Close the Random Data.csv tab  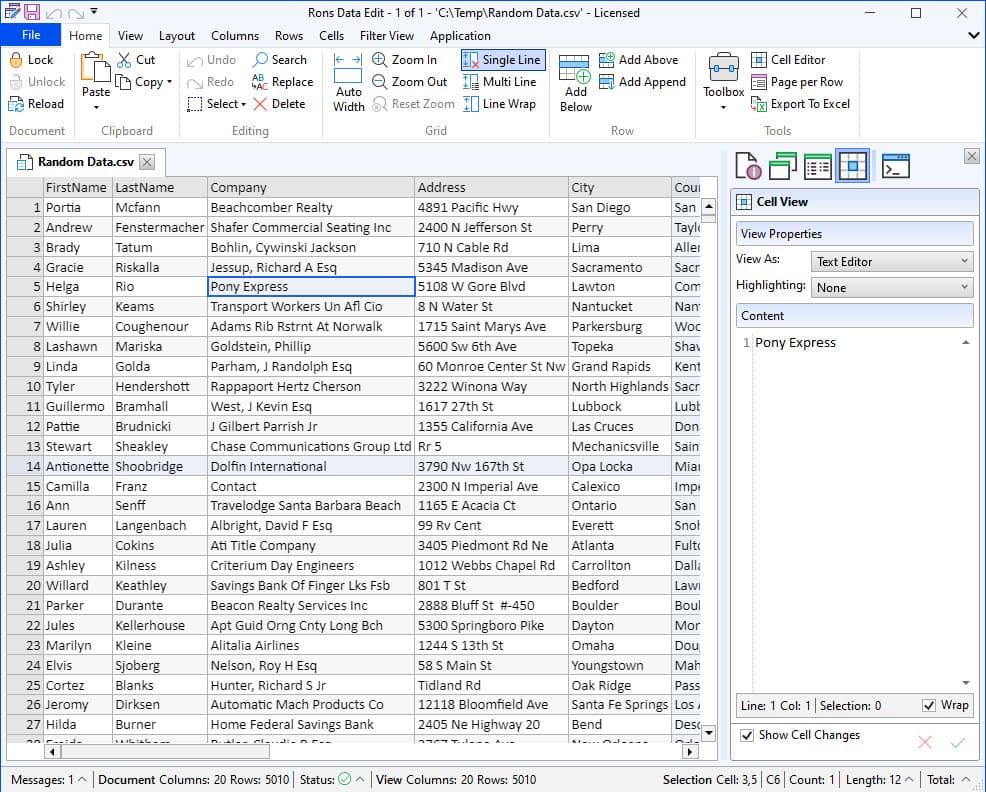click(x=147, y=162)
